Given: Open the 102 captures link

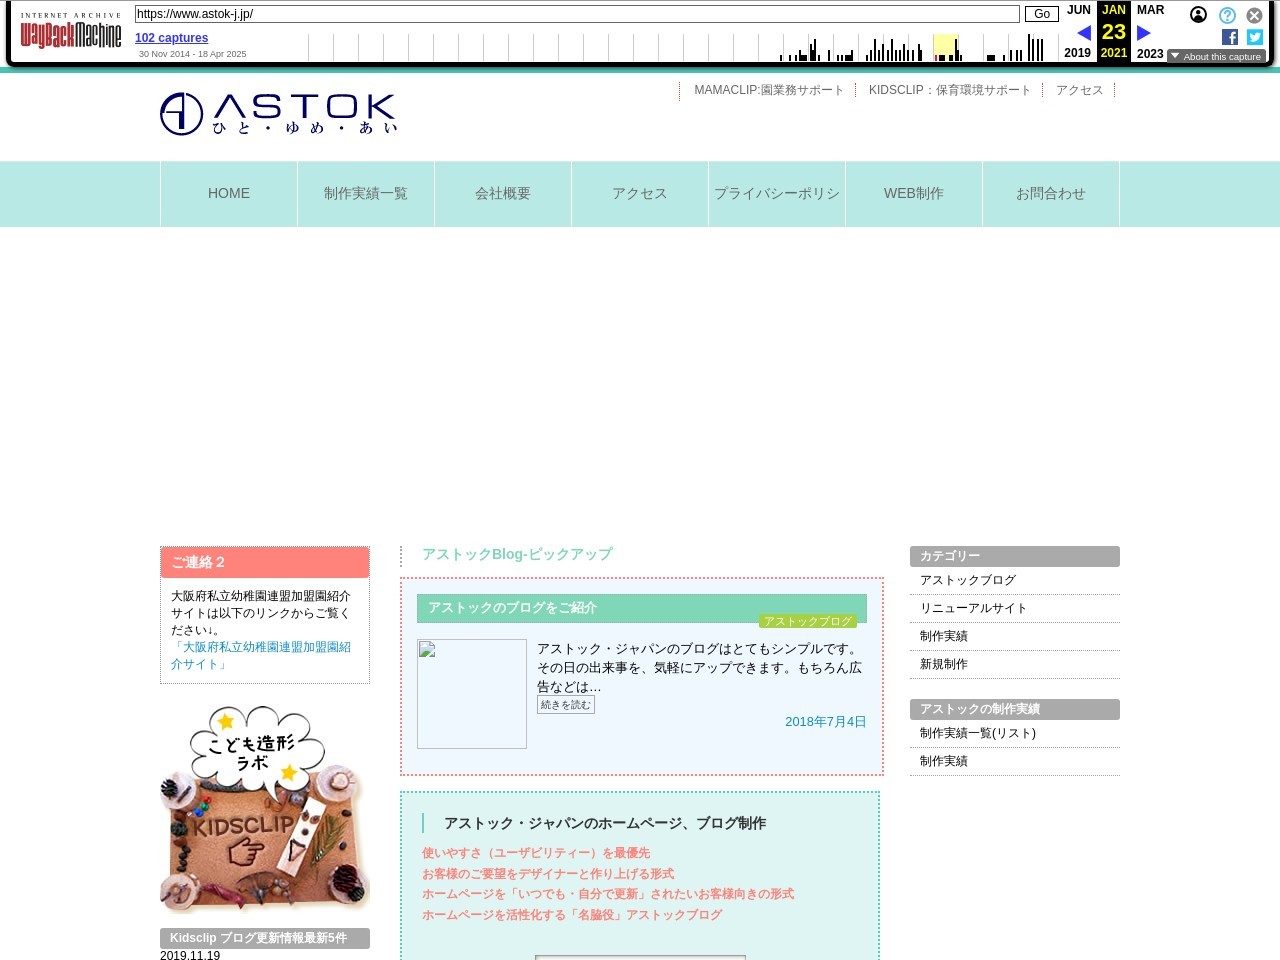Looking at the screenshot, I should coord(171,38).
